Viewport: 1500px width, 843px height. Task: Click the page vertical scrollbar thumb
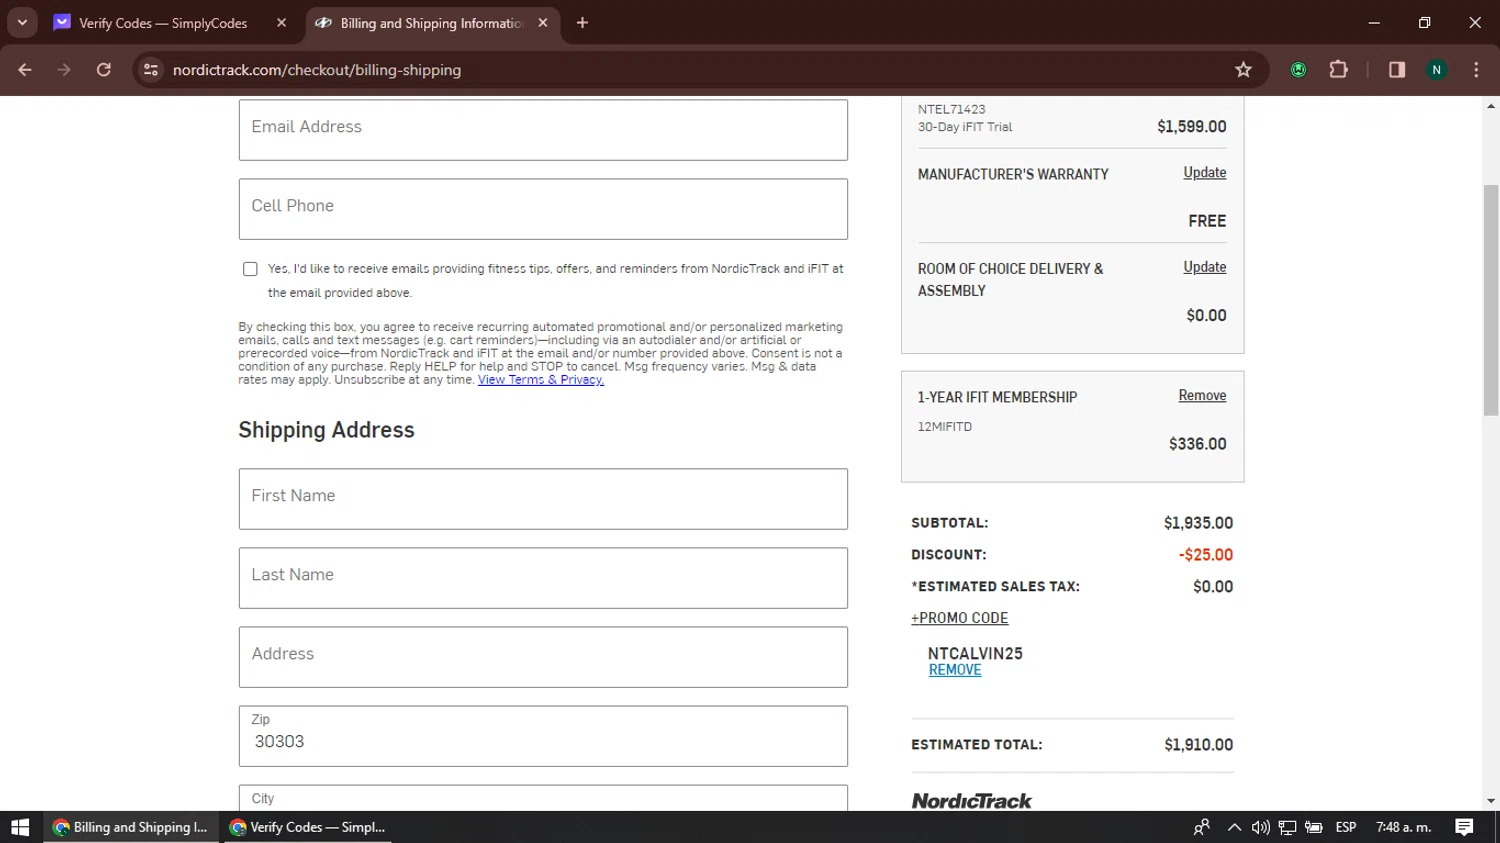click(1491, 300)
